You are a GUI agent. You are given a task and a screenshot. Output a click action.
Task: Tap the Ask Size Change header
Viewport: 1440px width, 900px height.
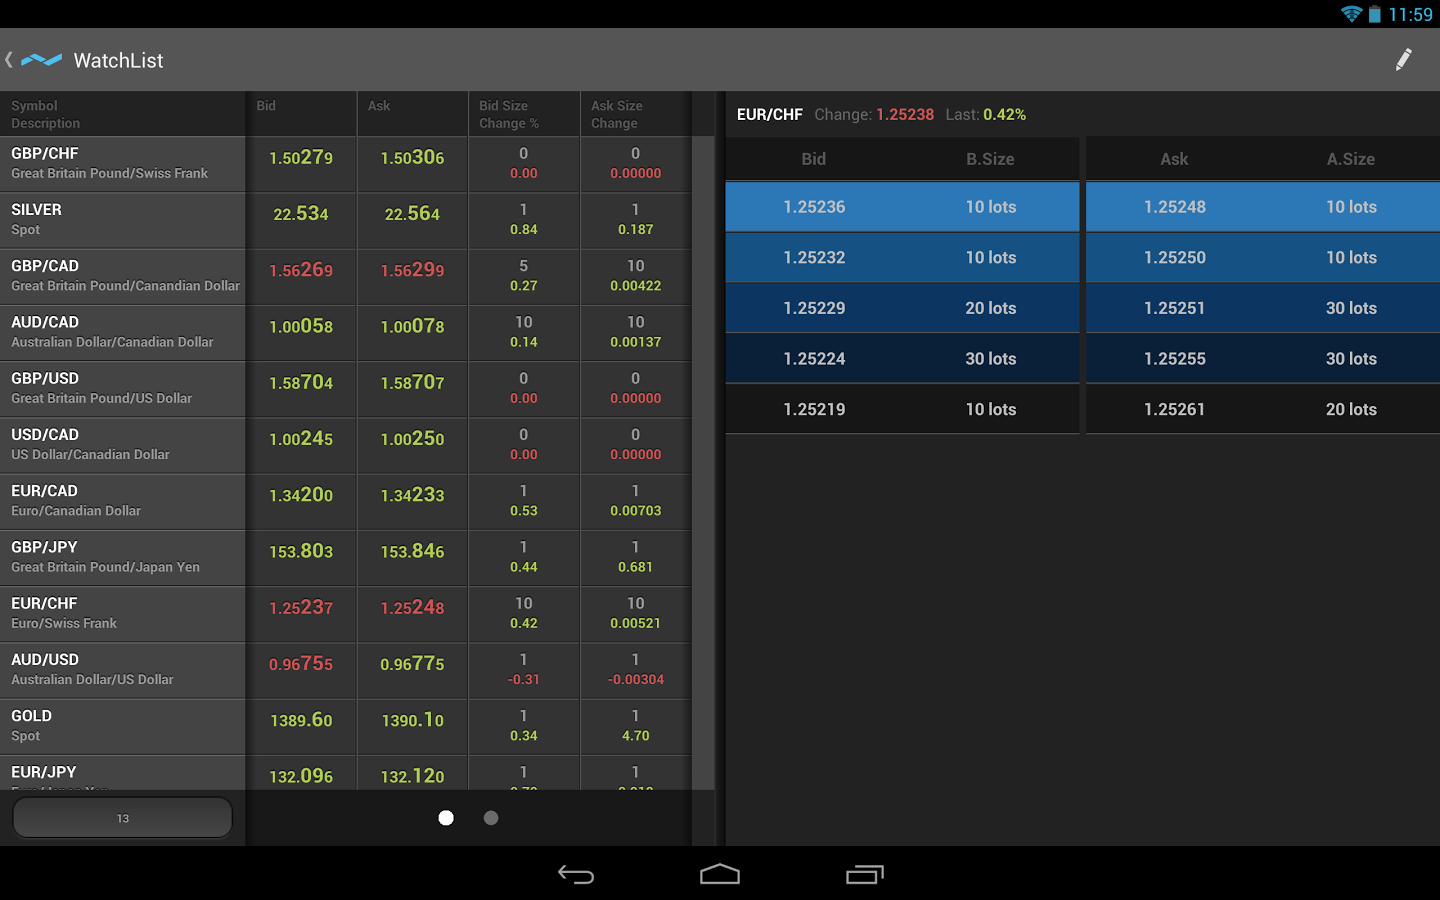pyautogui.click(x=636, y=114)
